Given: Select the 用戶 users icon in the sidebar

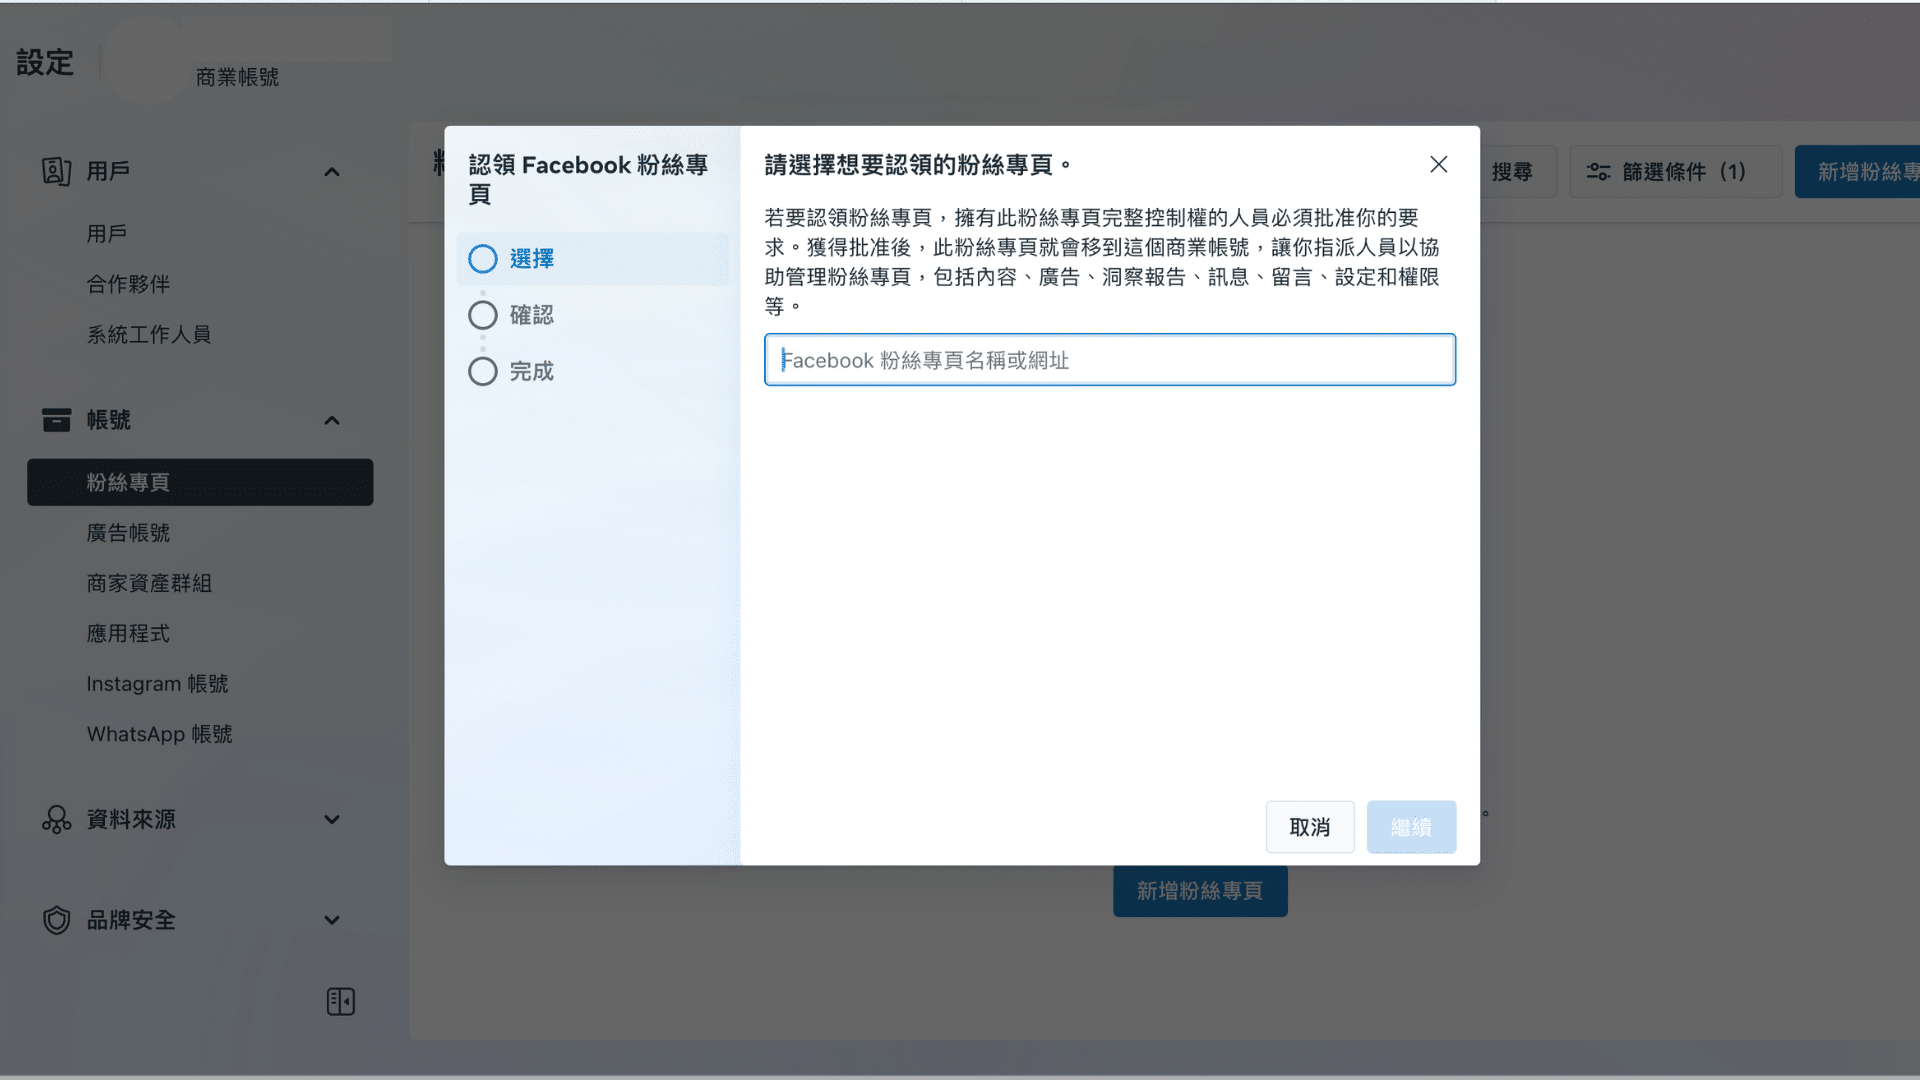Looking at the screenshot, I should point(57,171).
